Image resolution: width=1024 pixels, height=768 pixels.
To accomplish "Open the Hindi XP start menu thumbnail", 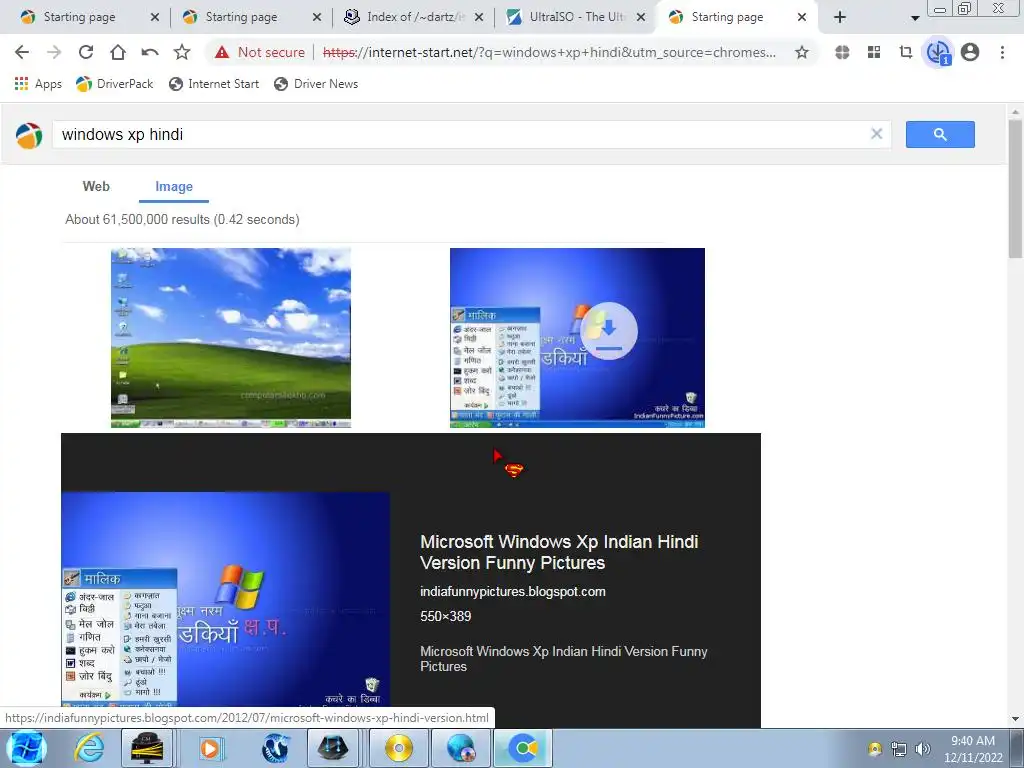I will [x=577, y=338].
